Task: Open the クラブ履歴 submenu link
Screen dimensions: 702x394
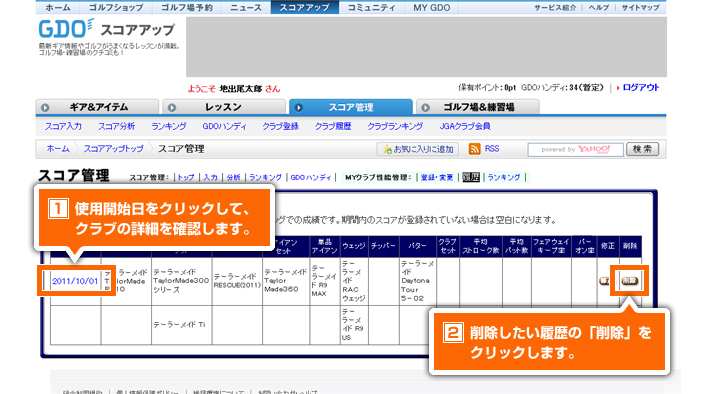Action: point(333,126)
